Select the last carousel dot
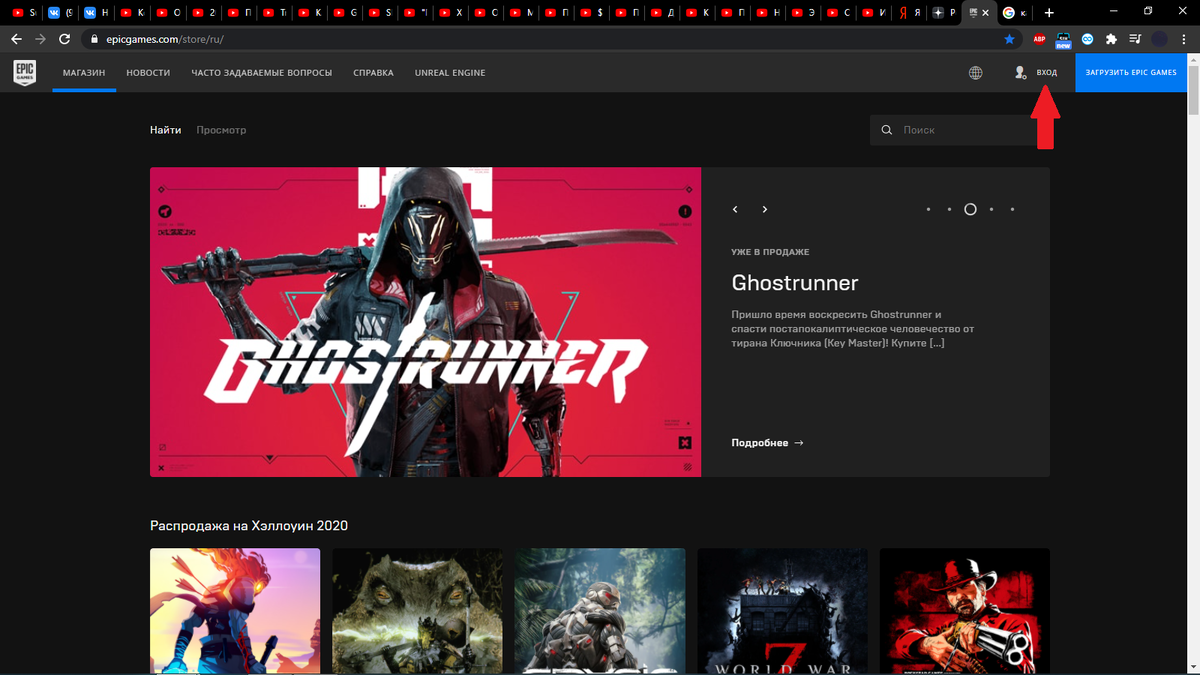Screen dimensions: 1200x675 pos(1012,209)
